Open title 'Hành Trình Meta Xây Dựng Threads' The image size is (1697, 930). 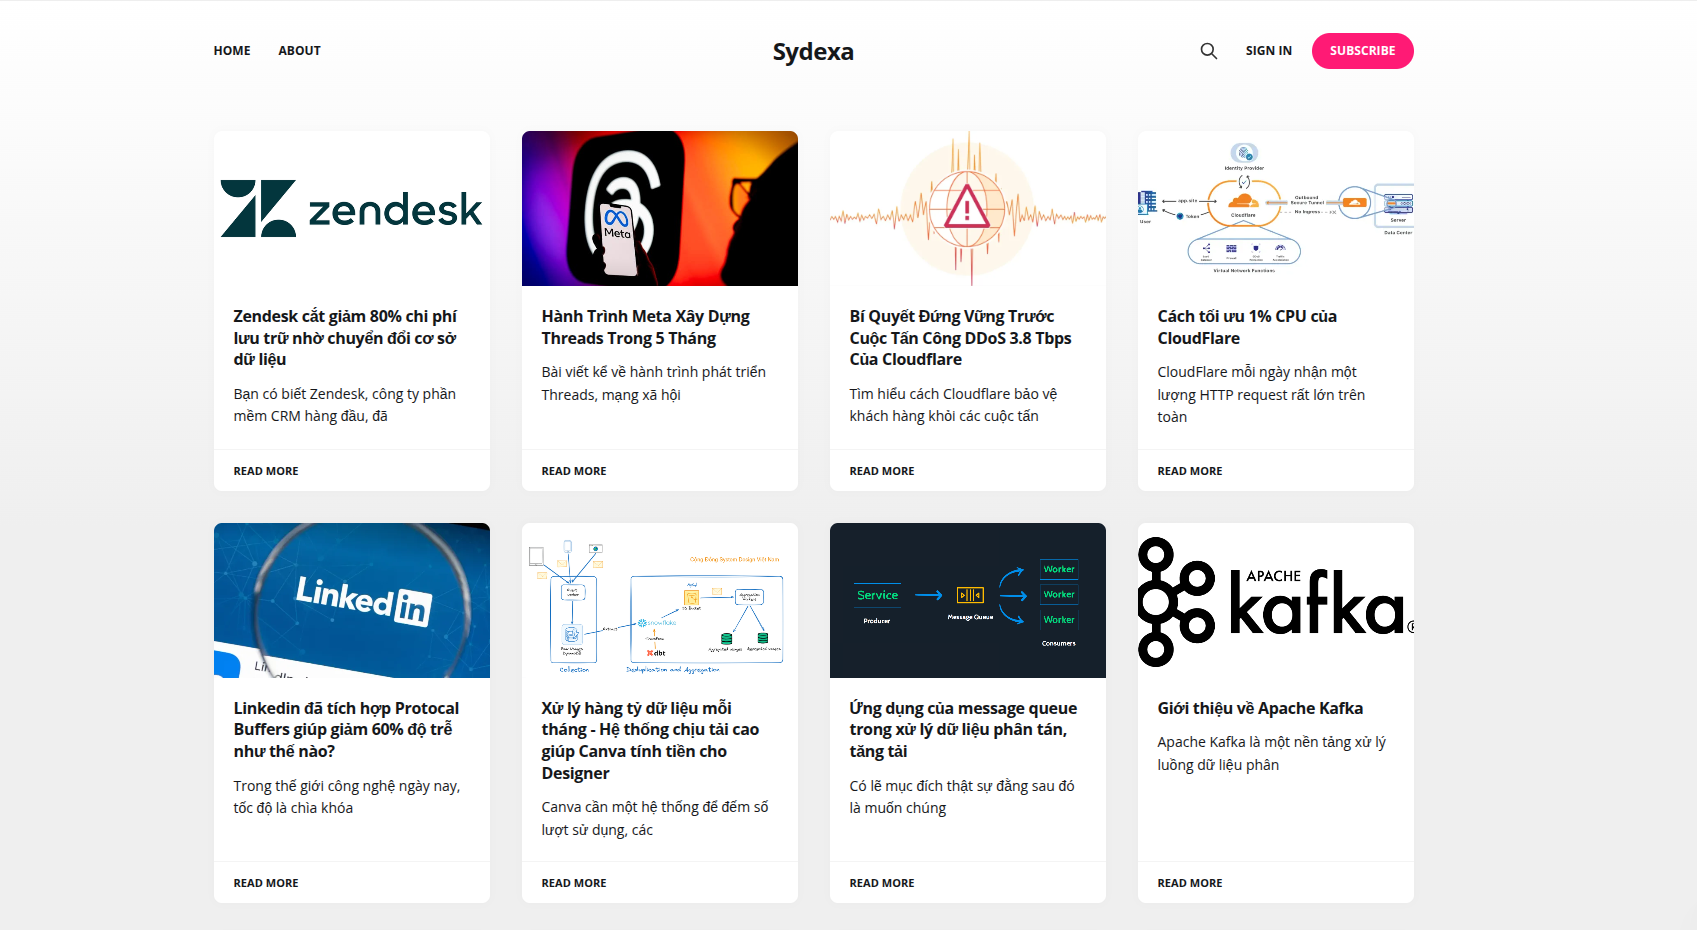tap(646, 327)
